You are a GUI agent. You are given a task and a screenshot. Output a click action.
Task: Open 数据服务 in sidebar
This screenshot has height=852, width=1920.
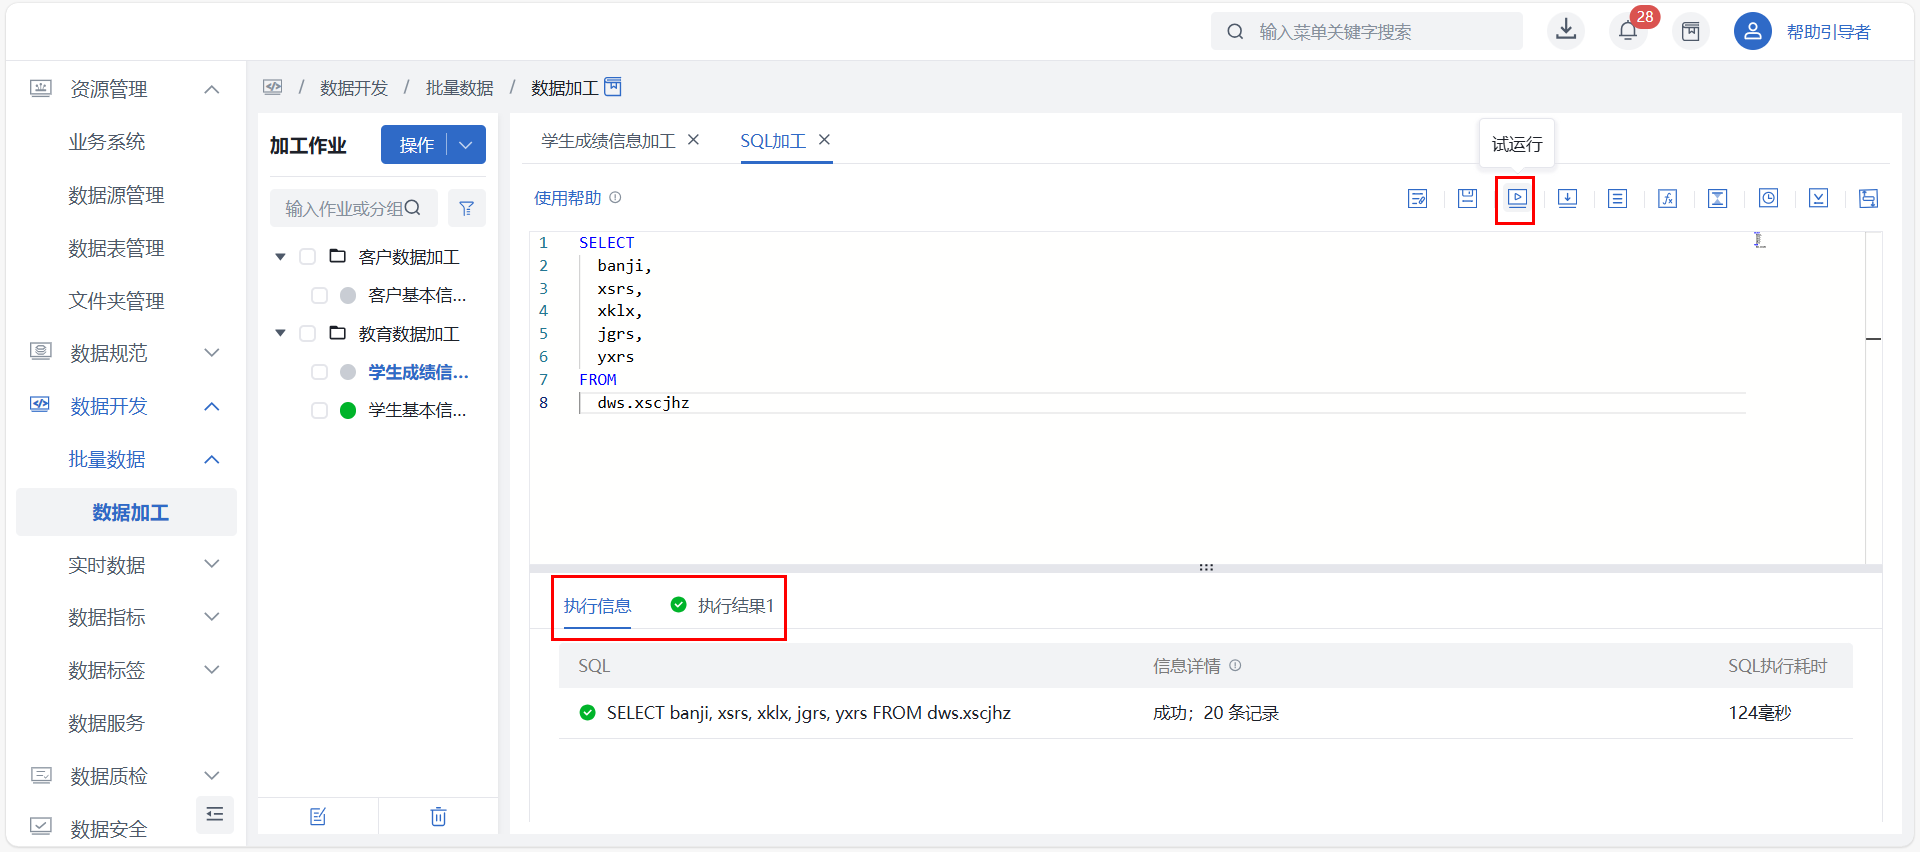coord(106,723)
